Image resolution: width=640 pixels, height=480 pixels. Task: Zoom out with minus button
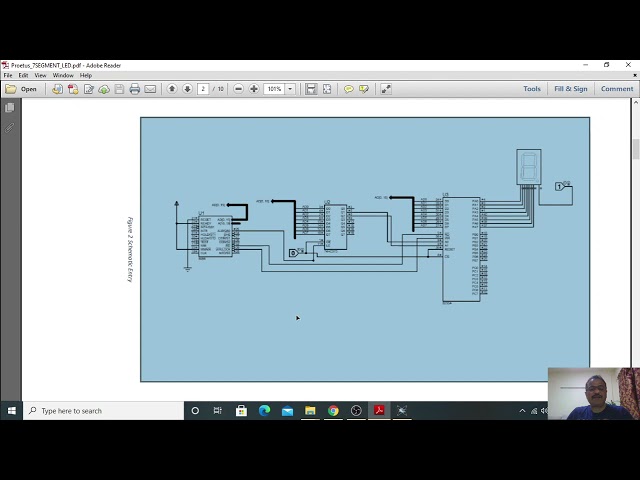[x=239, y=89]
